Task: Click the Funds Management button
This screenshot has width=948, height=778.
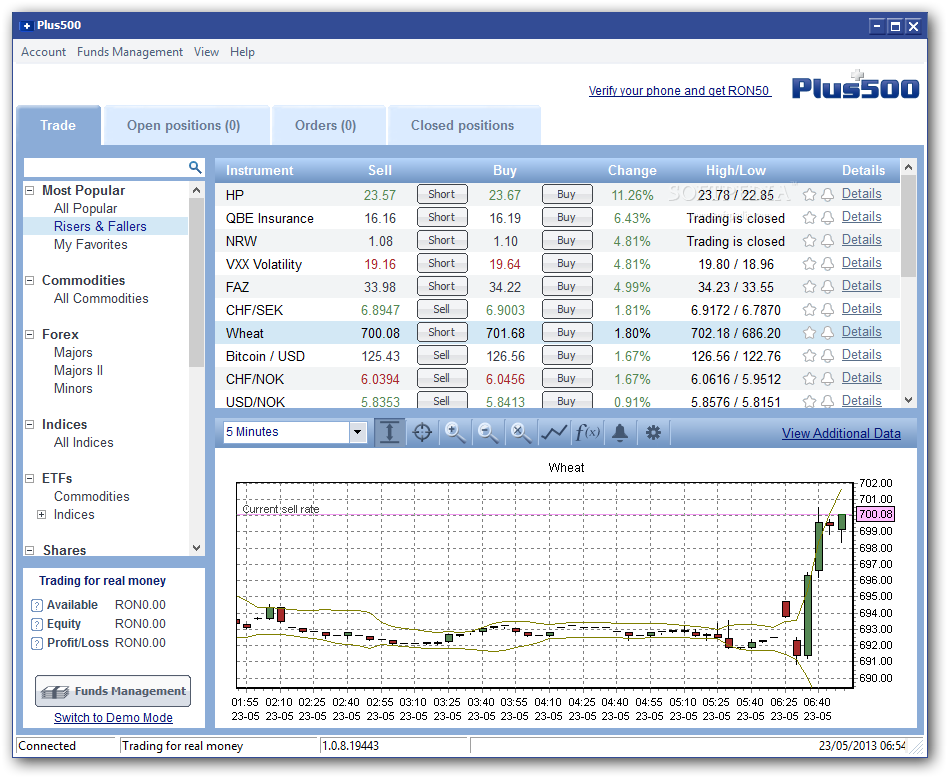Action: (113, 691)
